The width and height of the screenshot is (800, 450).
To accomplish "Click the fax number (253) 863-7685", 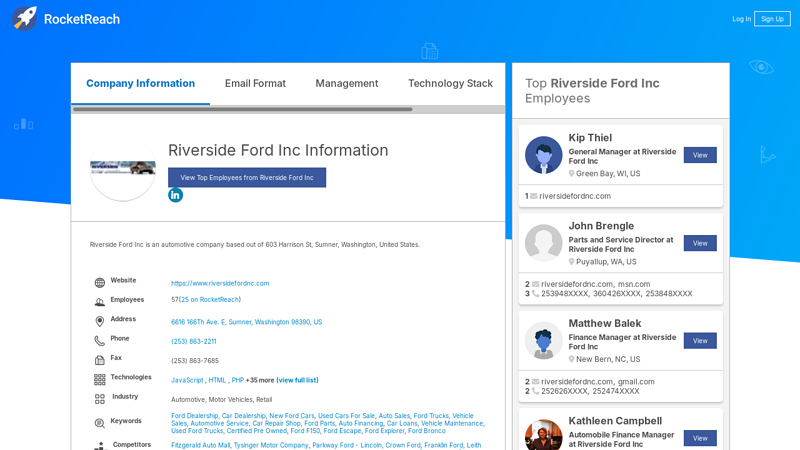I will tap(195, 361).
